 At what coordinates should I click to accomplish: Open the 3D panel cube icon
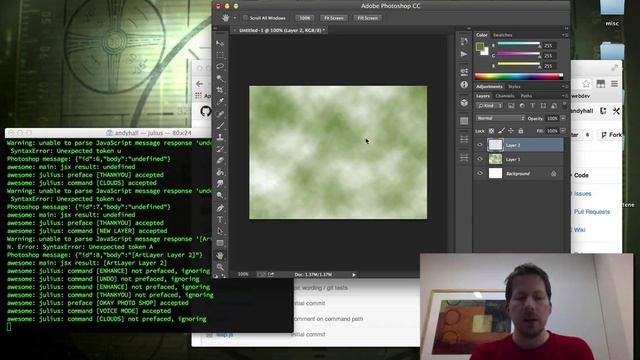pyautogui.click(x=464, y=102)
